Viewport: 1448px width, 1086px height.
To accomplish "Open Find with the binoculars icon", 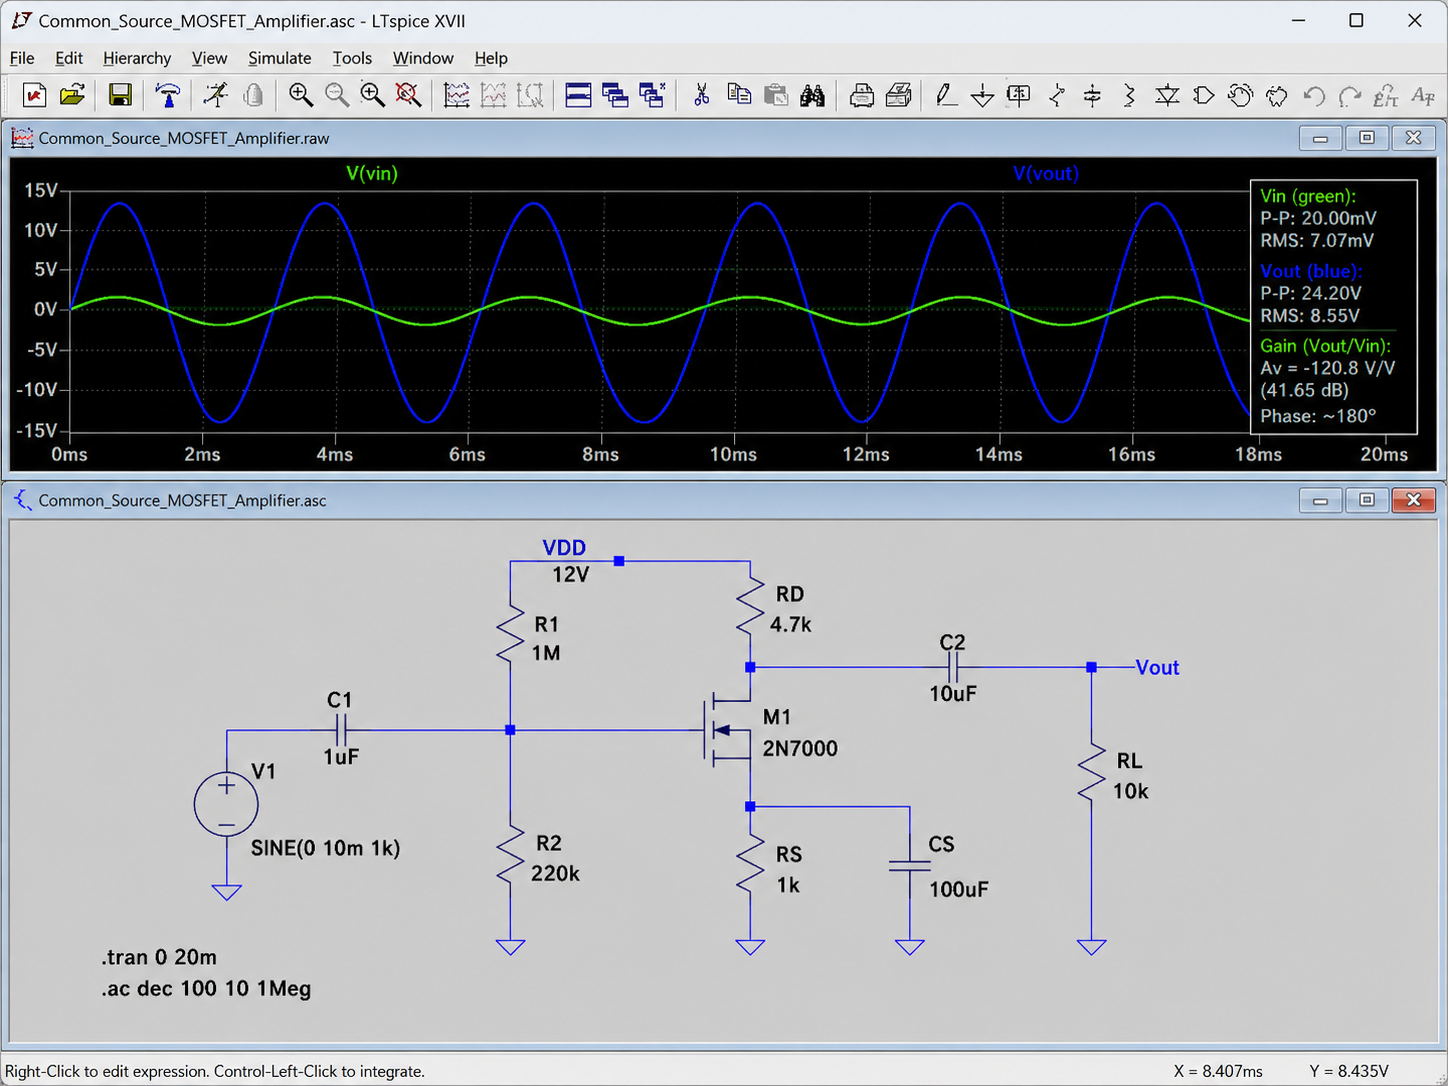I will point(812,95).
